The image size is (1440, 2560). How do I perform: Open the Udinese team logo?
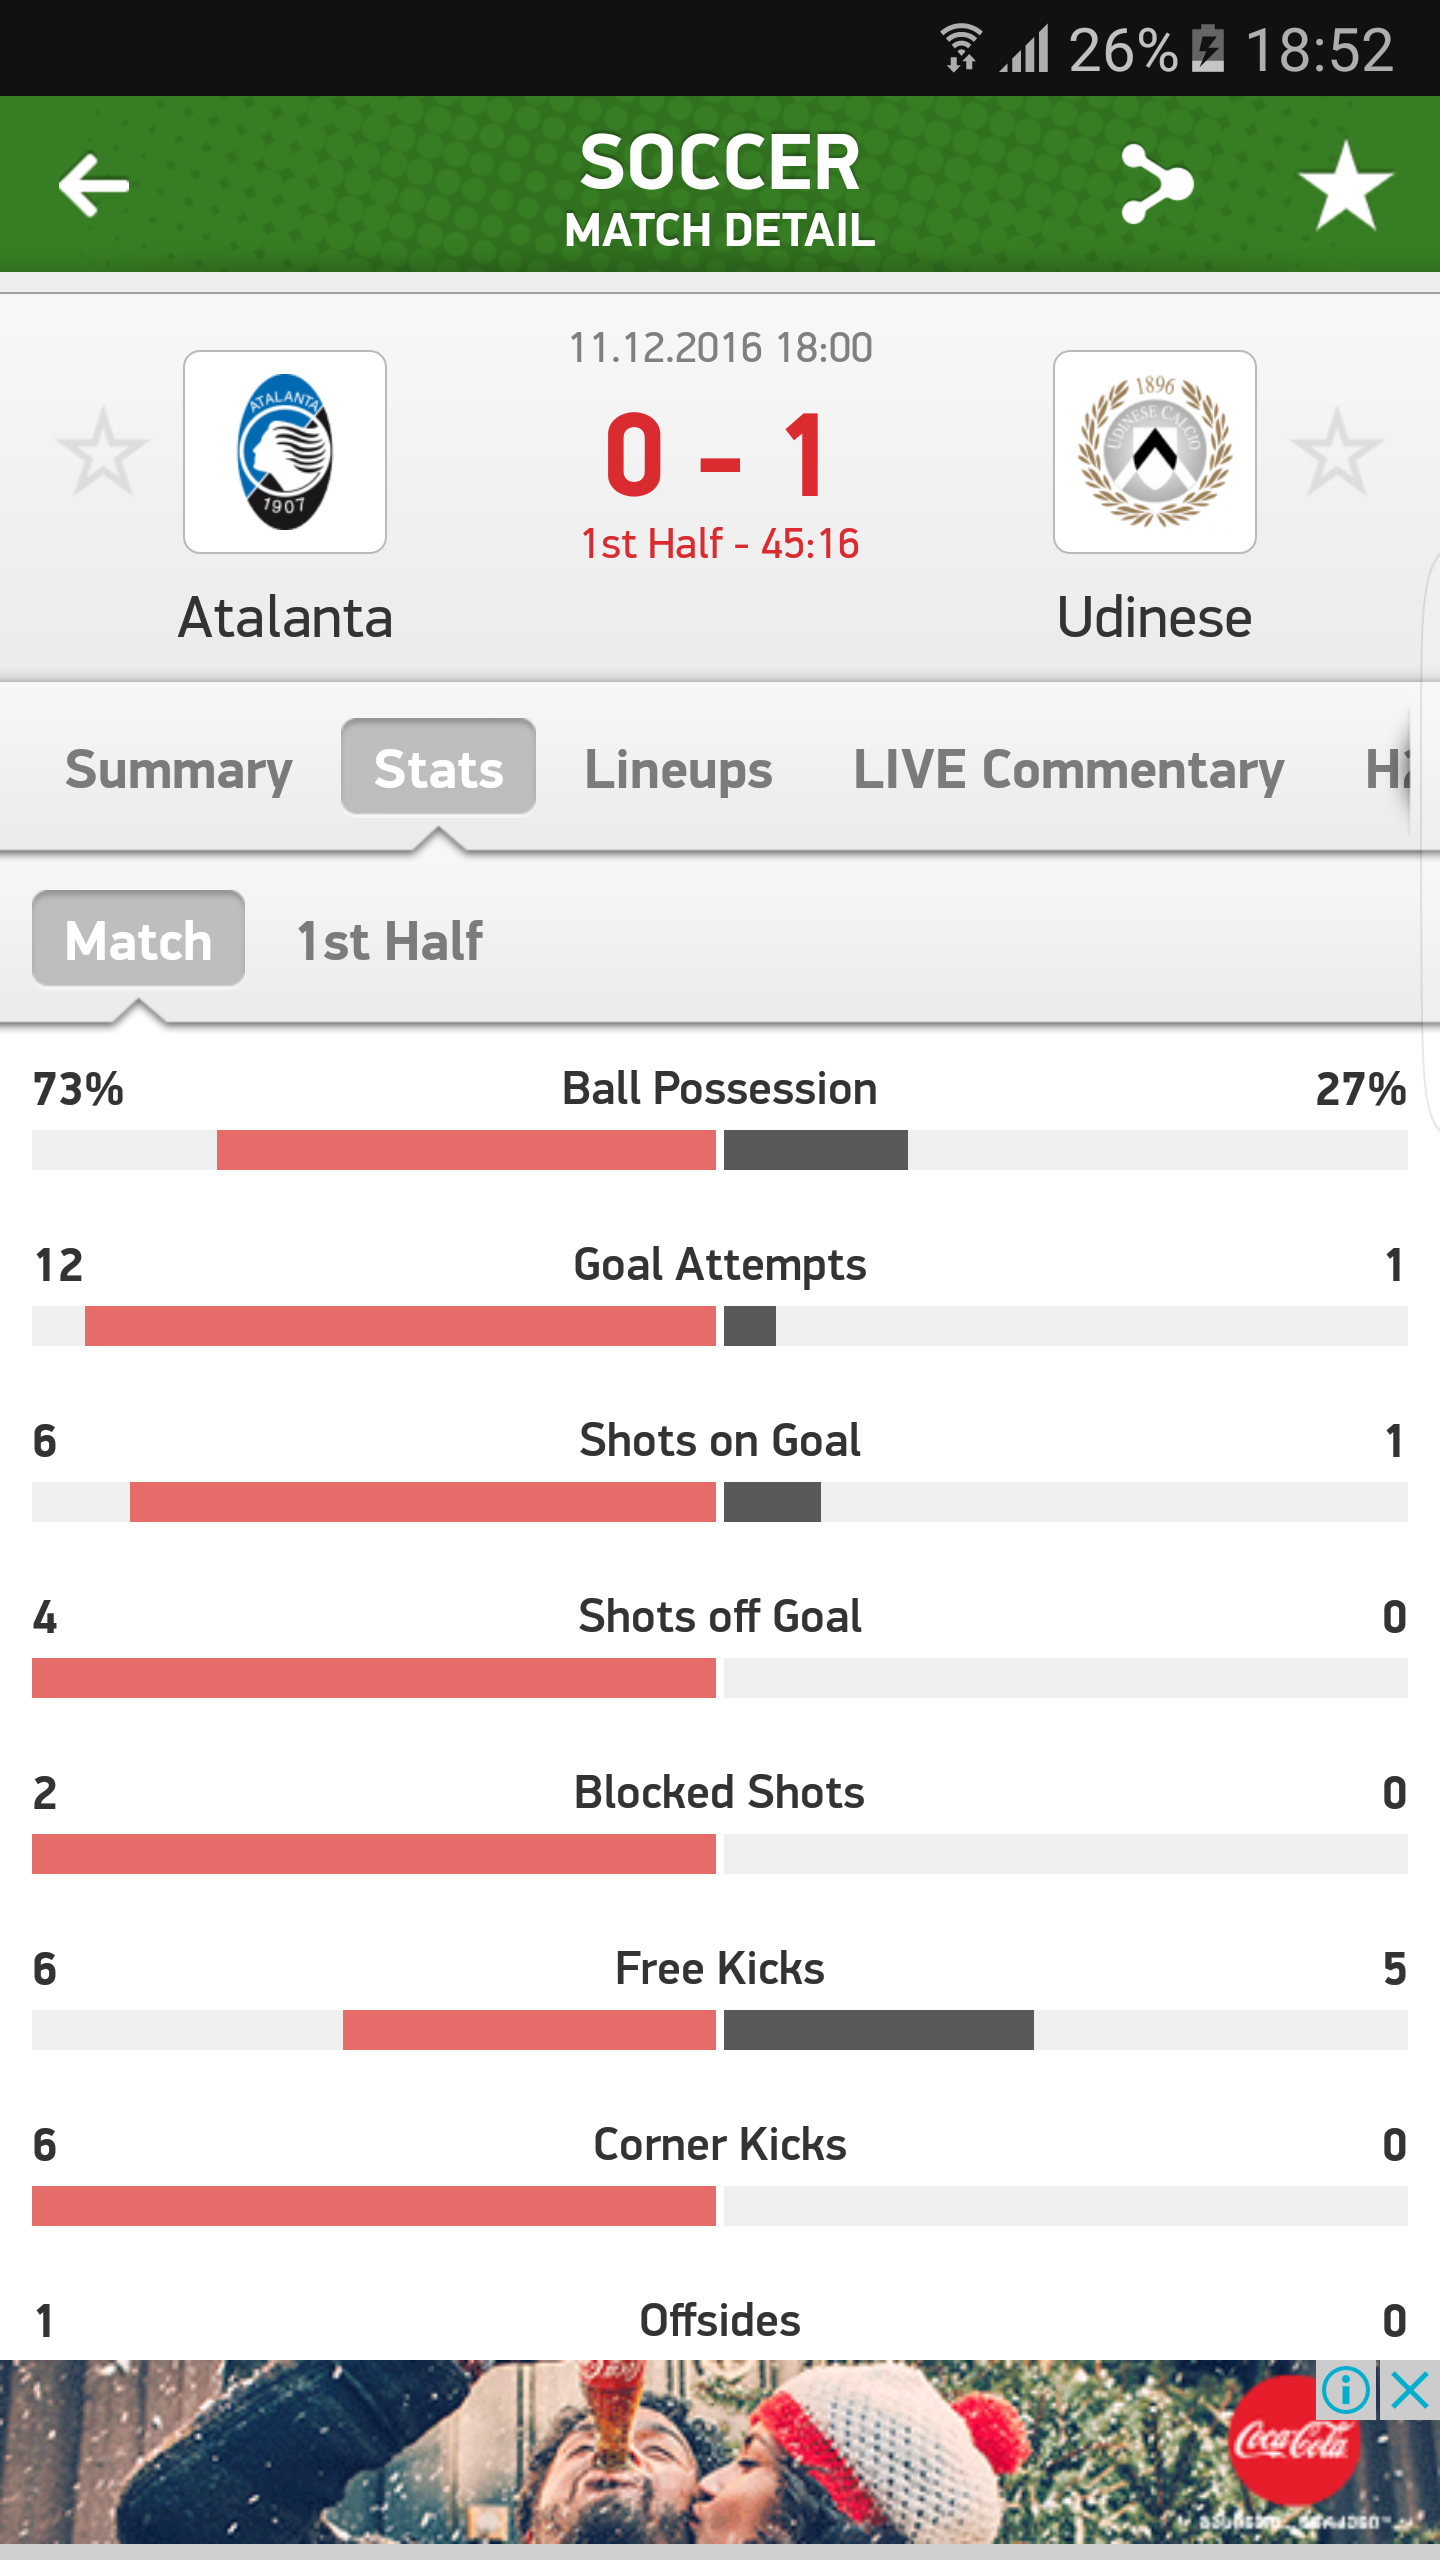tap(1155, 452)
